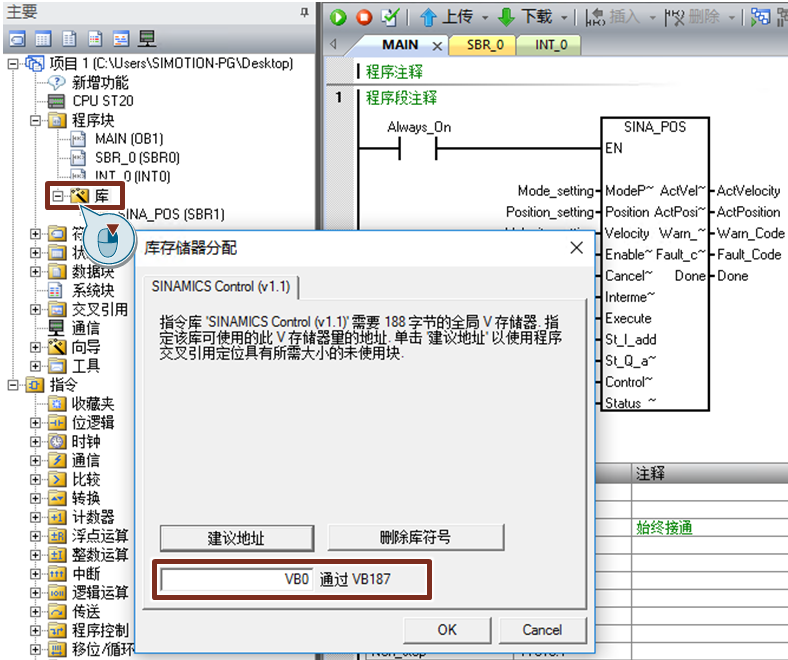Select SINAMICS Control (v1.1) dialog tab
Screen dimensions: 788x660
click(221, 287)
